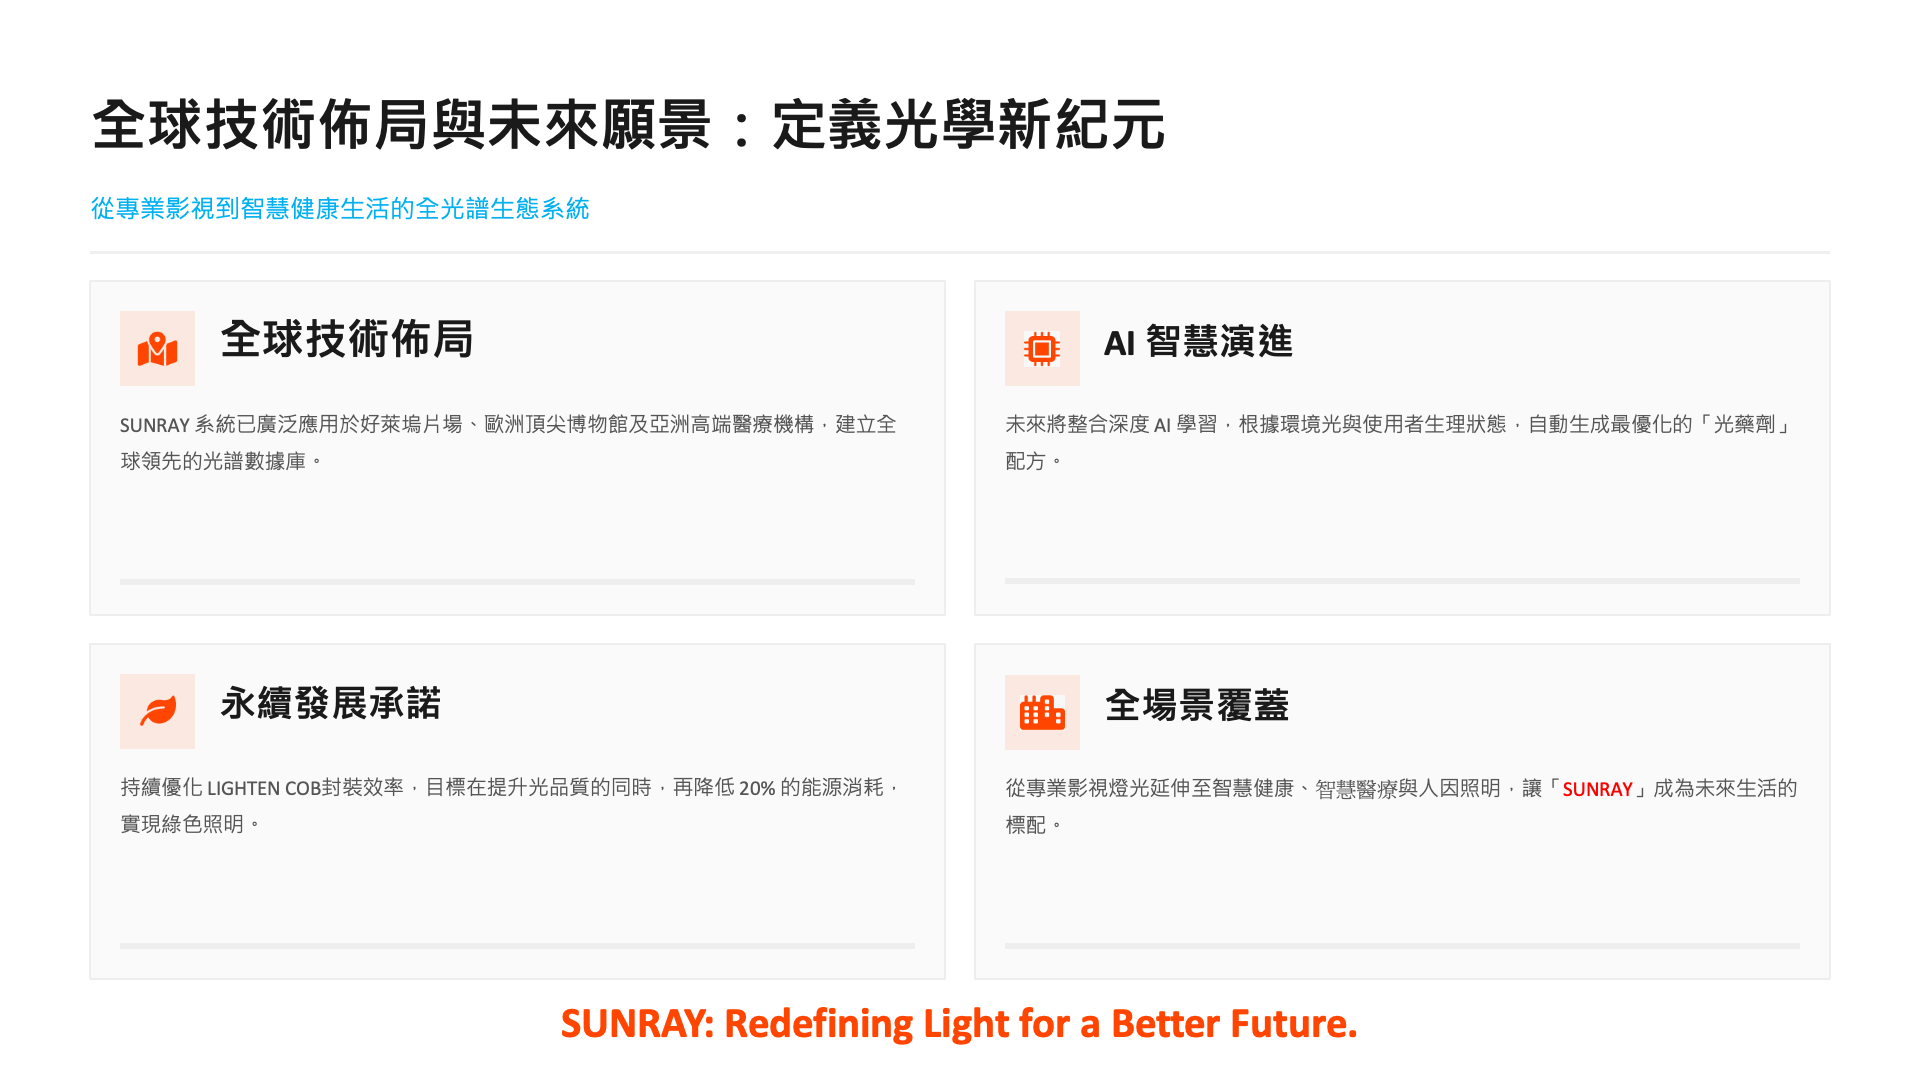
Task: Select the 永續發展承諾 card heading
Action: (x=330, y=704)
